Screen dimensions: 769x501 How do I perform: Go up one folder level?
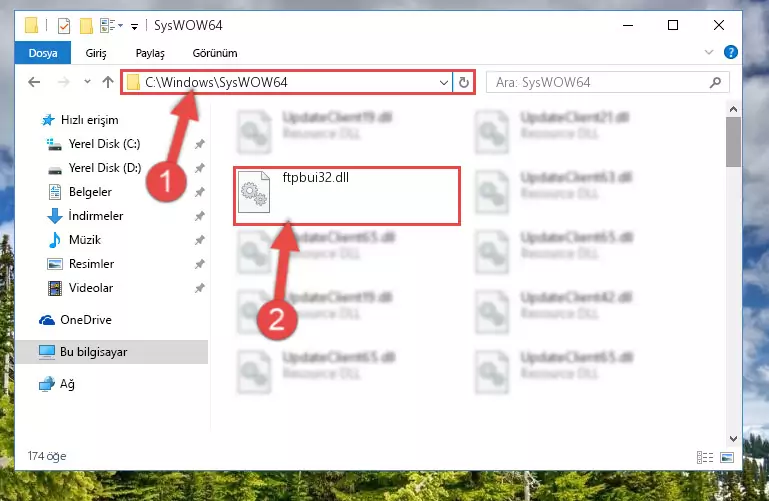click(x=108, y=82)
